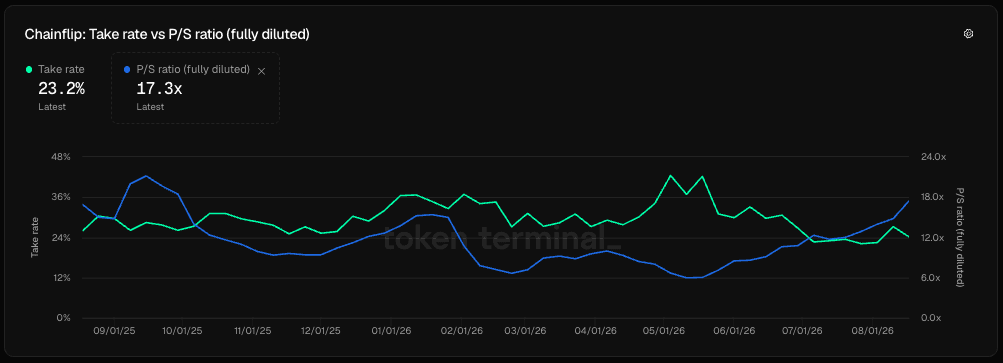Click the vertical Take rate axis title
The image size is (1003, 363).
(35, 238)
